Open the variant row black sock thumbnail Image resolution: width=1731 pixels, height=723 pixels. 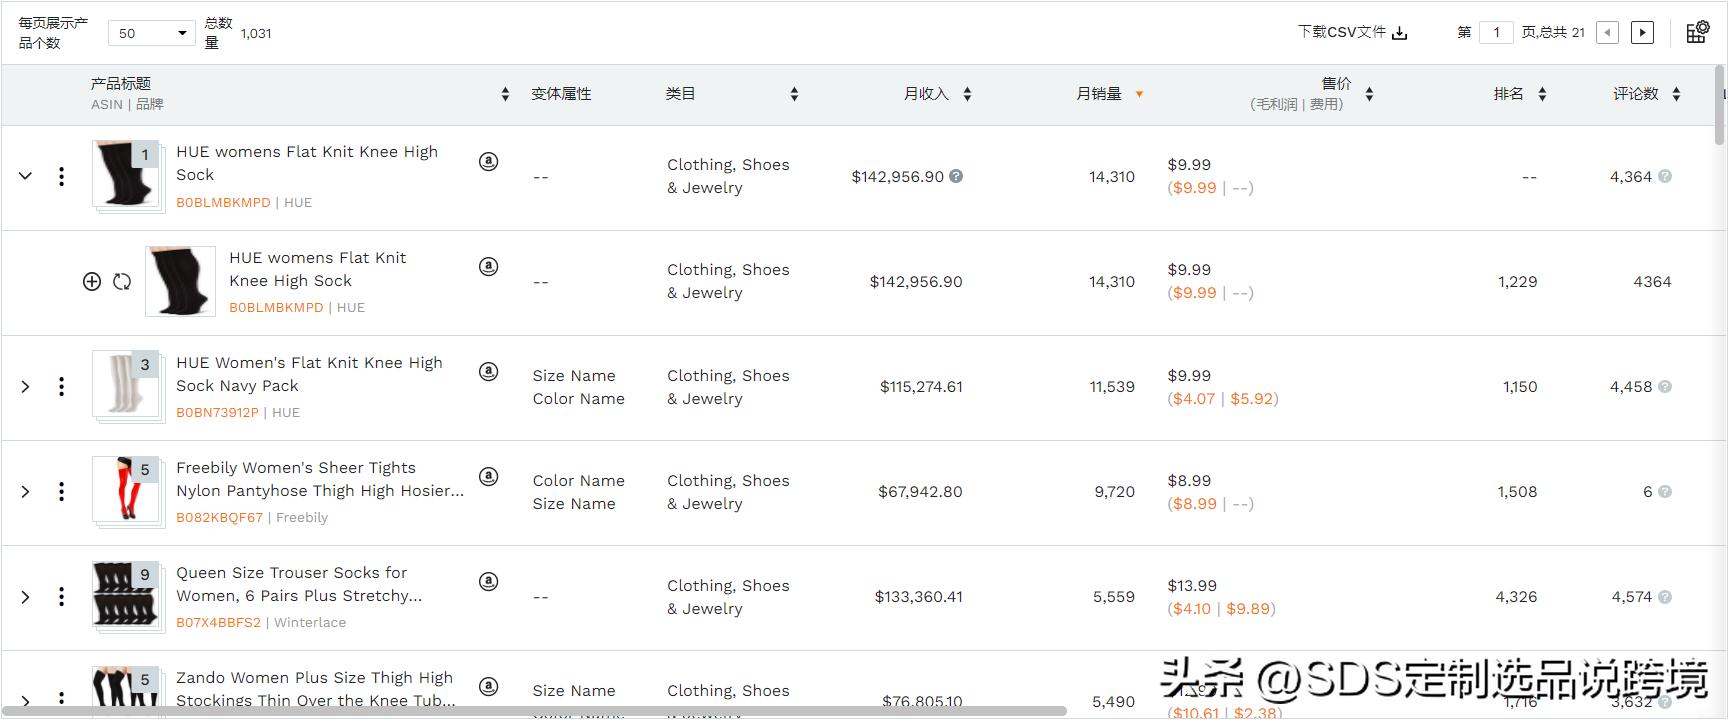(x=180, y=281)
